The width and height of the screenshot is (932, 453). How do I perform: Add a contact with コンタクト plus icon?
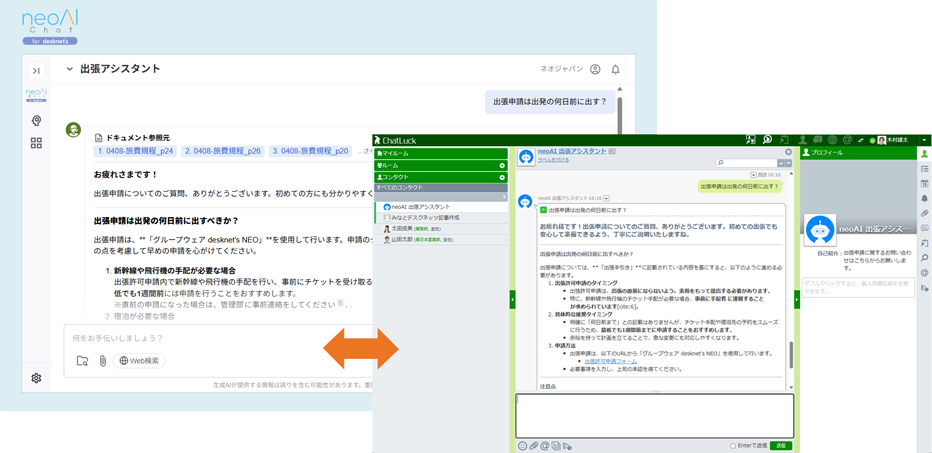pos(502,177)
